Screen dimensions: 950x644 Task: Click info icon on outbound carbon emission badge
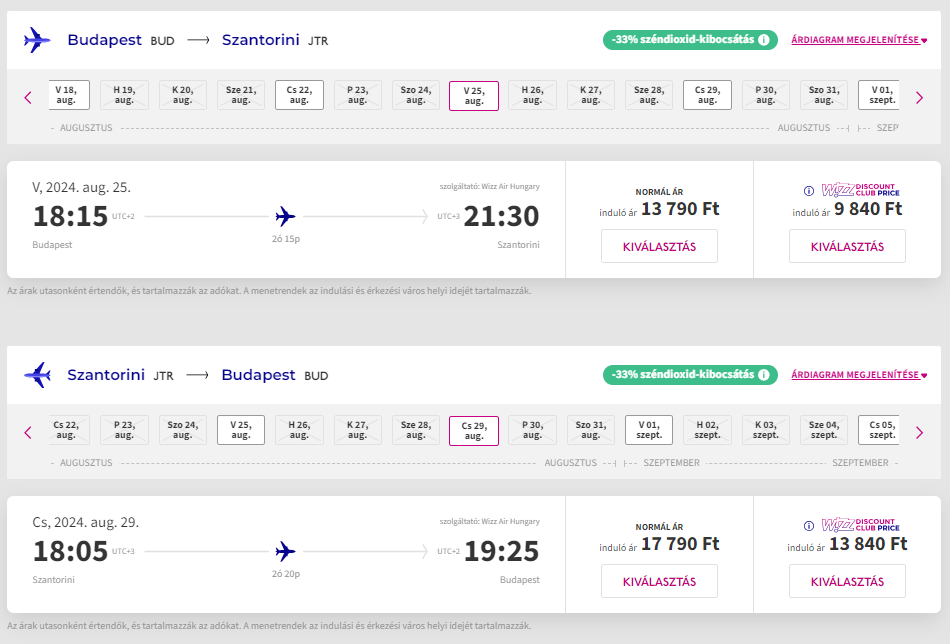pyautogui.click(x=764, y=40)
